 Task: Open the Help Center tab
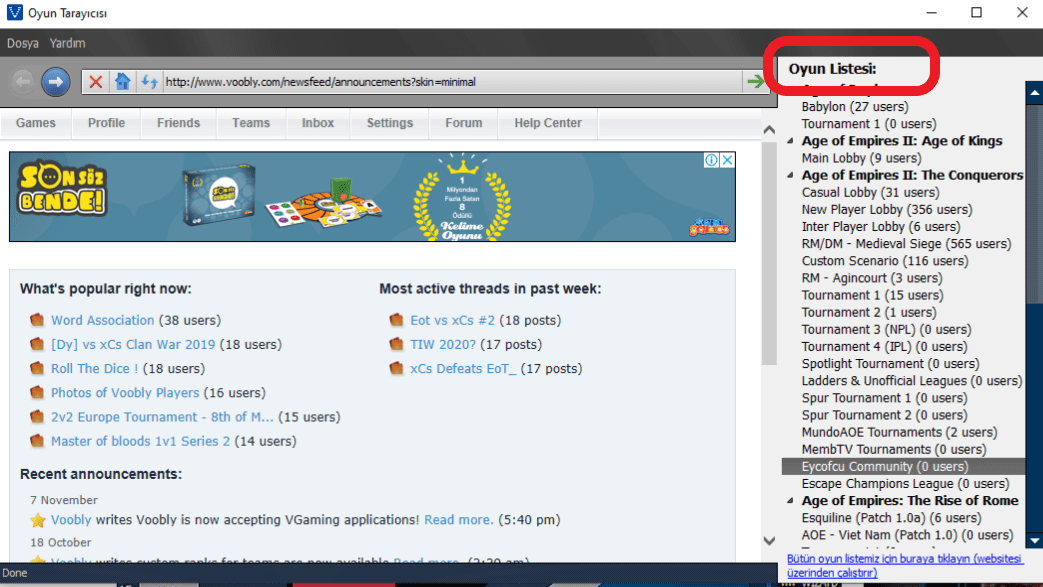(548, 123)
